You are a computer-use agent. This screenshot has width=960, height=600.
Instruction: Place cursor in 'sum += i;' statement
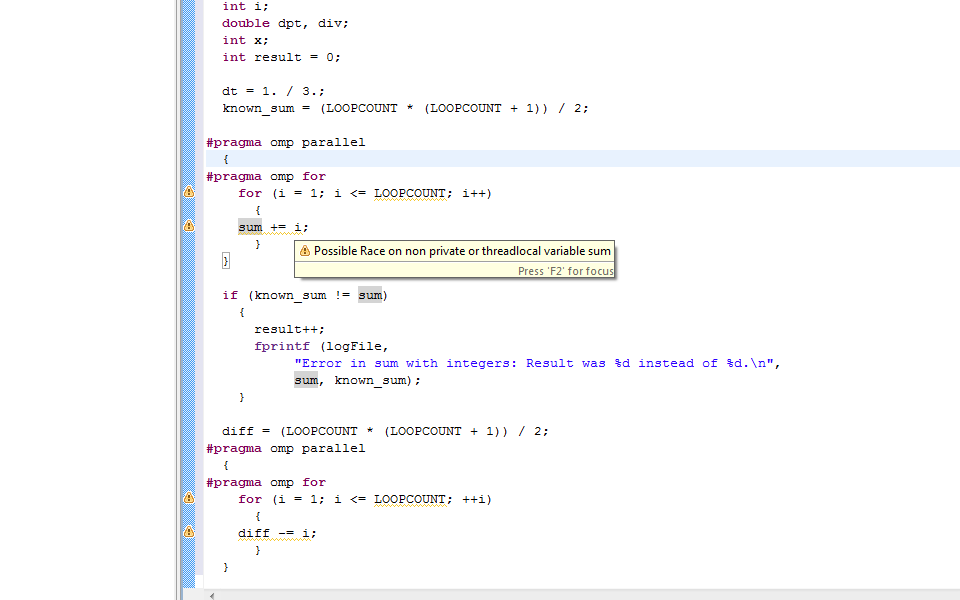click(x=273, y=227)
